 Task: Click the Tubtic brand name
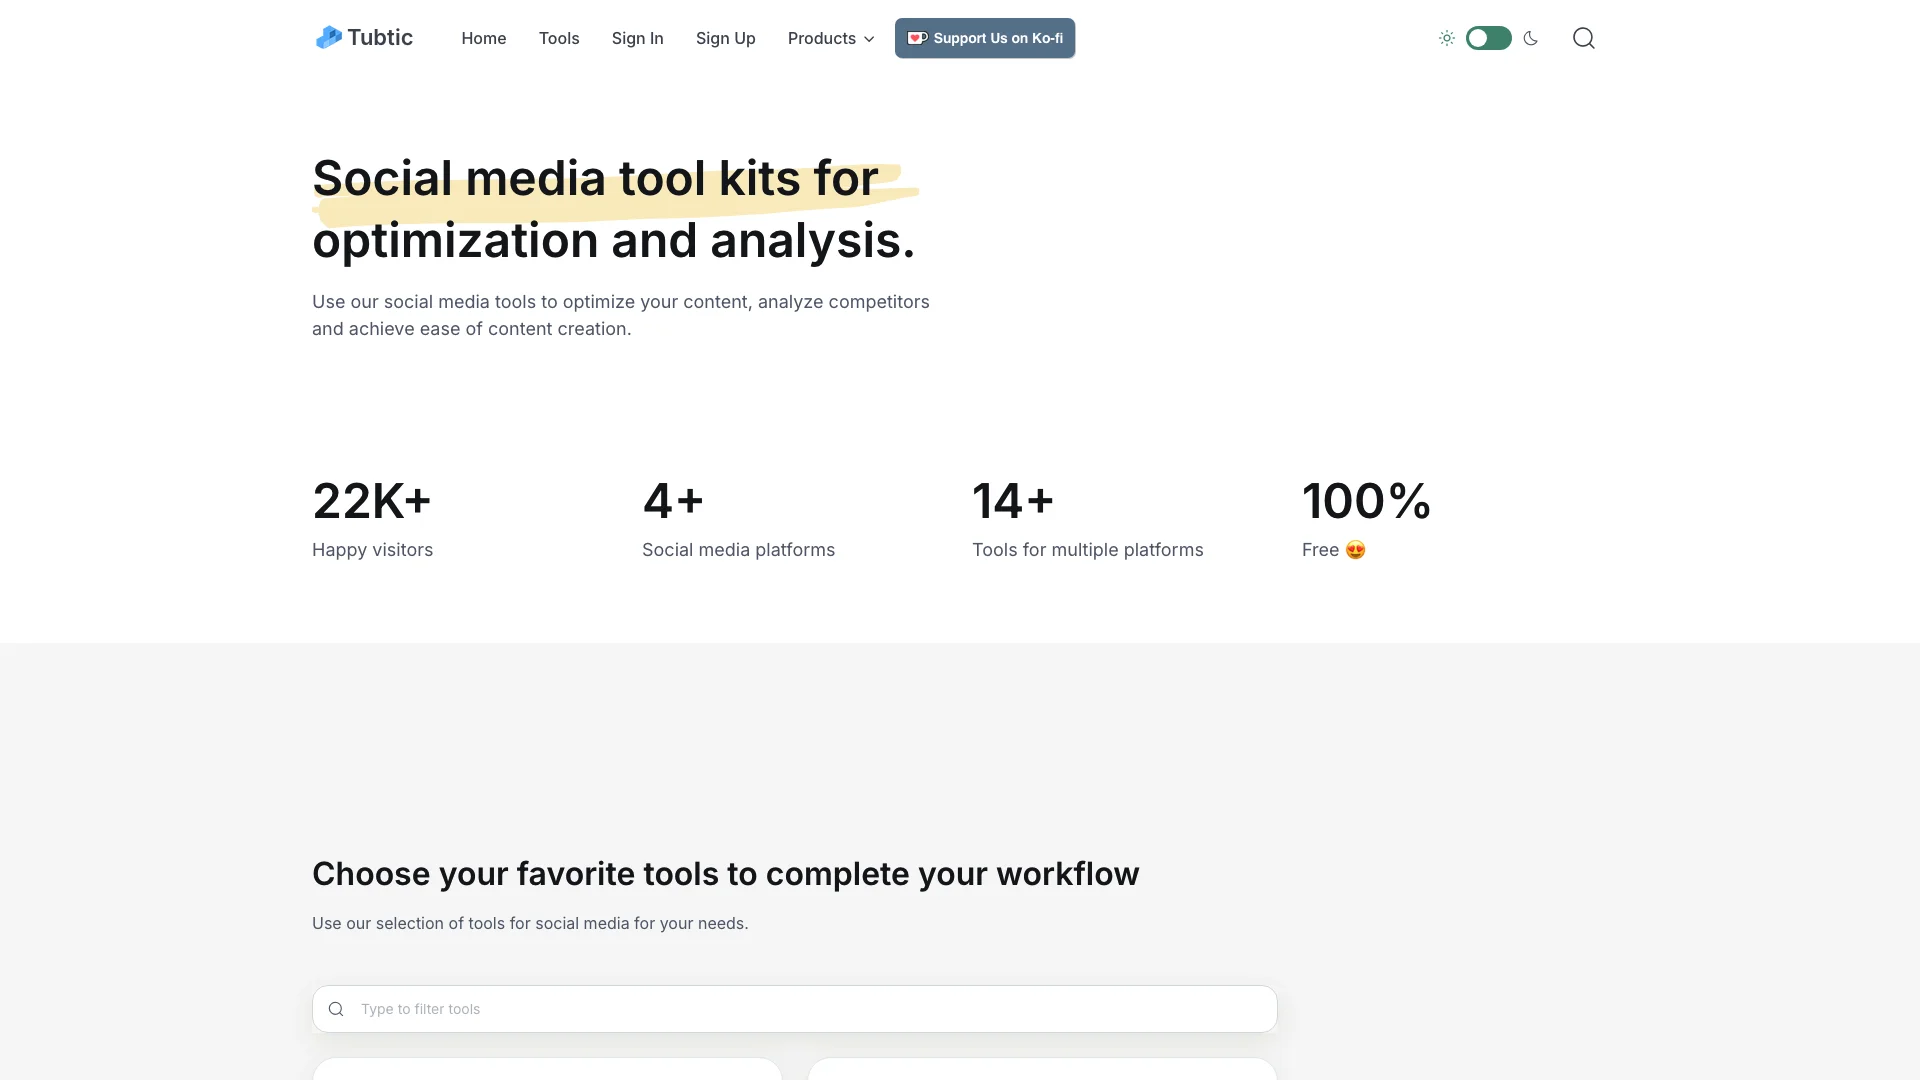pyautogui.click(x=380, y=38)
